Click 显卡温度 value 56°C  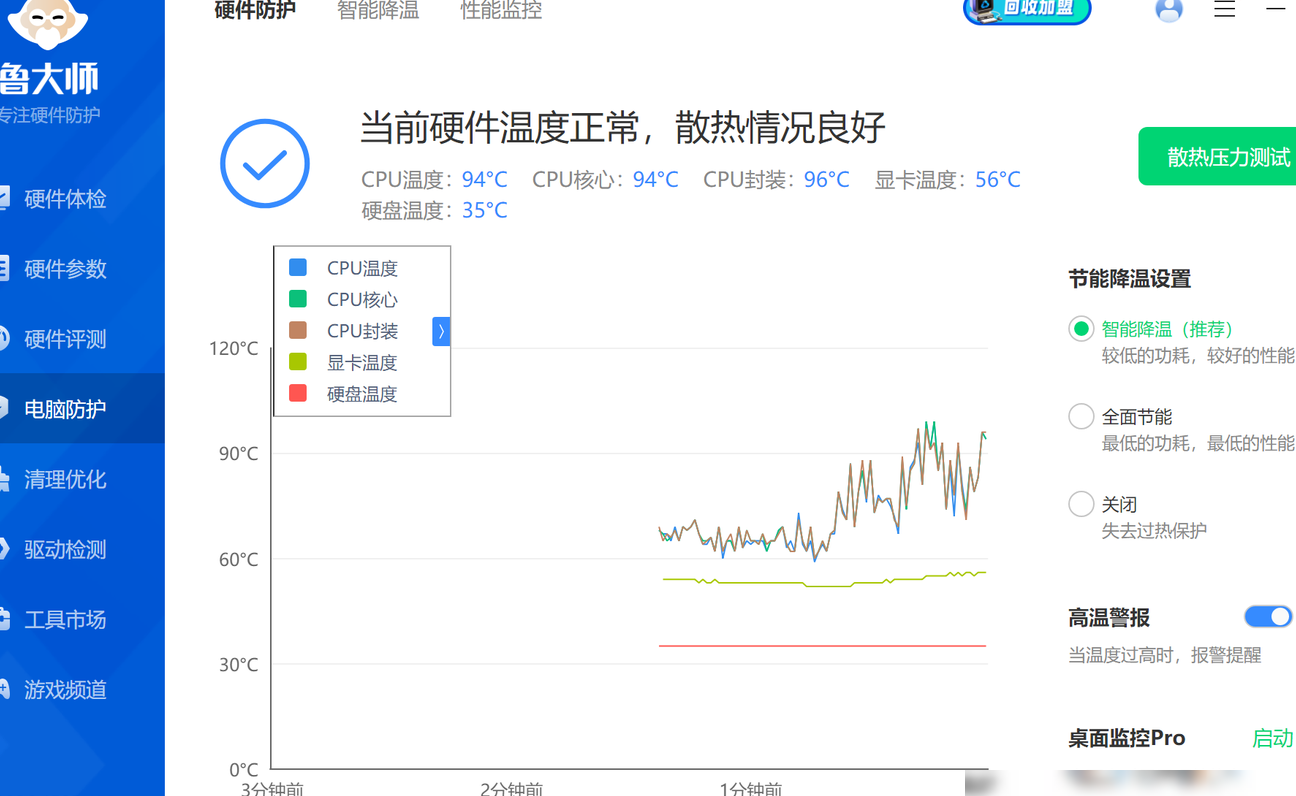(x=998, y=180)
